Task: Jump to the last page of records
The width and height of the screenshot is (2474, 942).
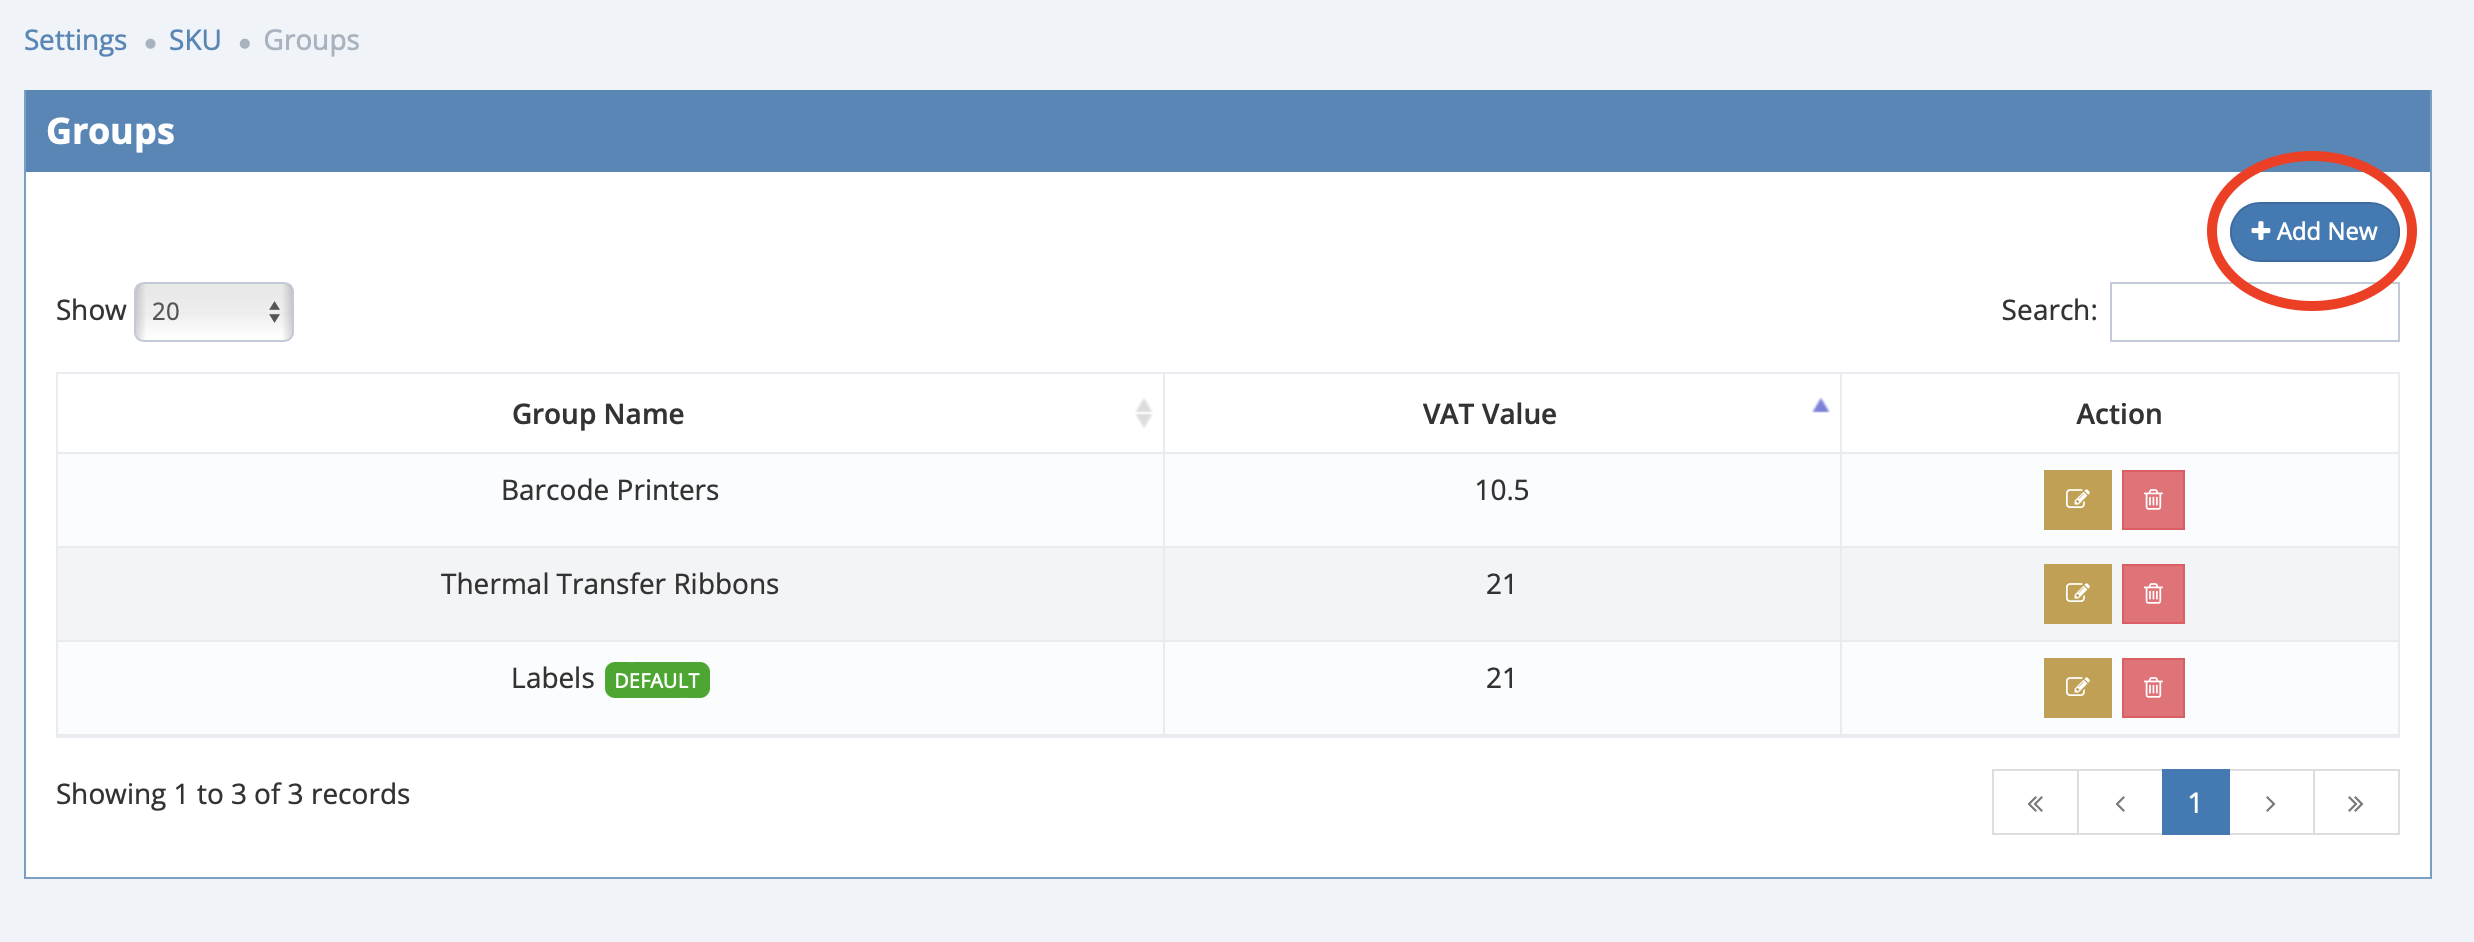Action: pos(2356,802)
